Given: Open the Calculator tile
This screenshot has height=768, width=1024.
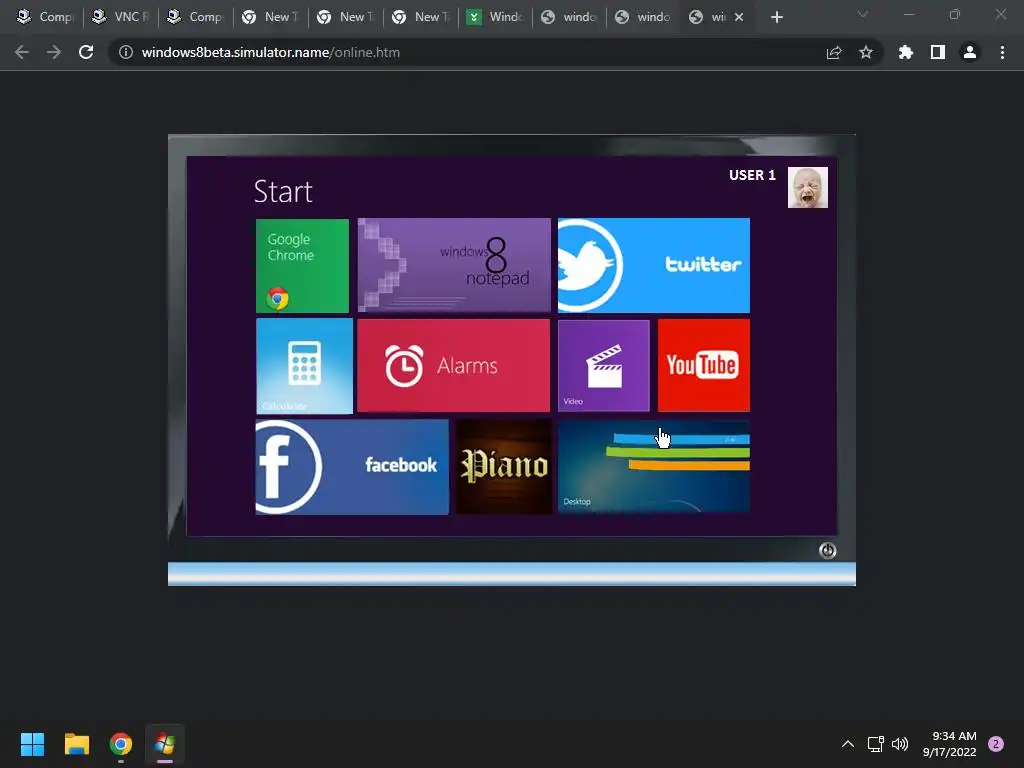Looking at the screenshot, I should tap(304, 366).
